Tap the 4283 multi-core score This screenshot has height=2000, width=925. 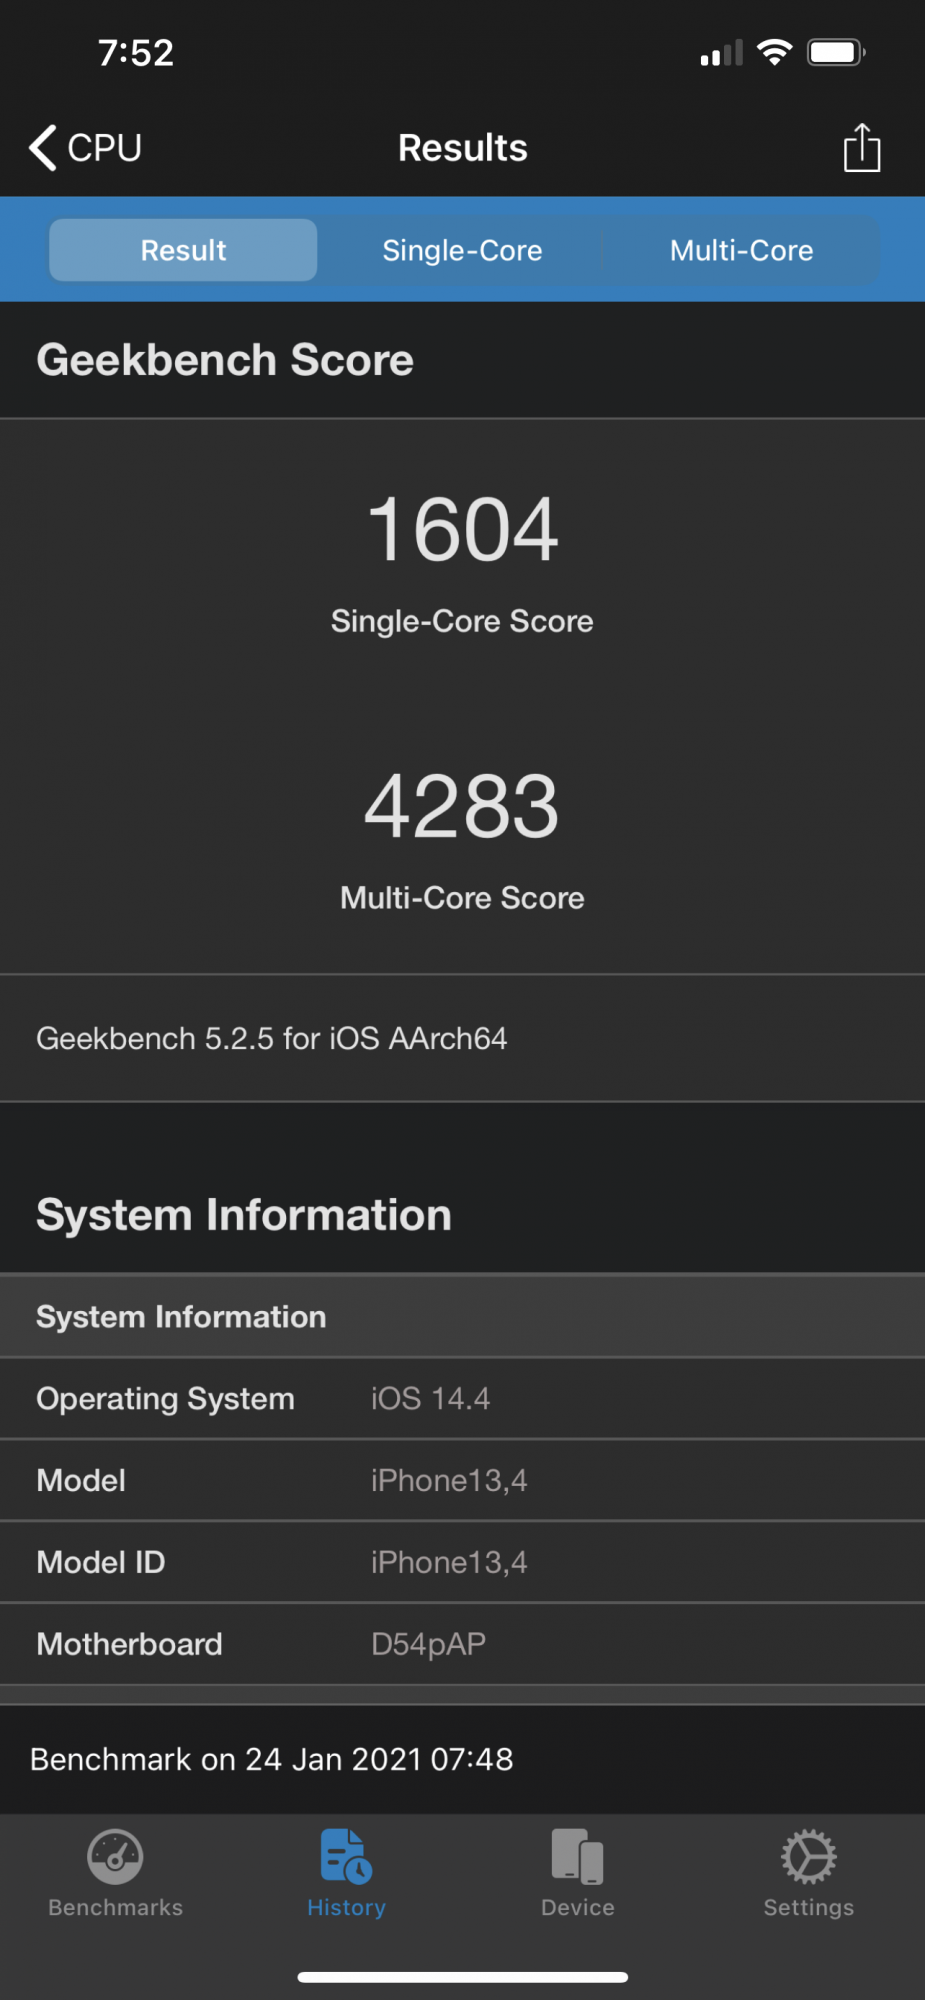coord(462,807)
